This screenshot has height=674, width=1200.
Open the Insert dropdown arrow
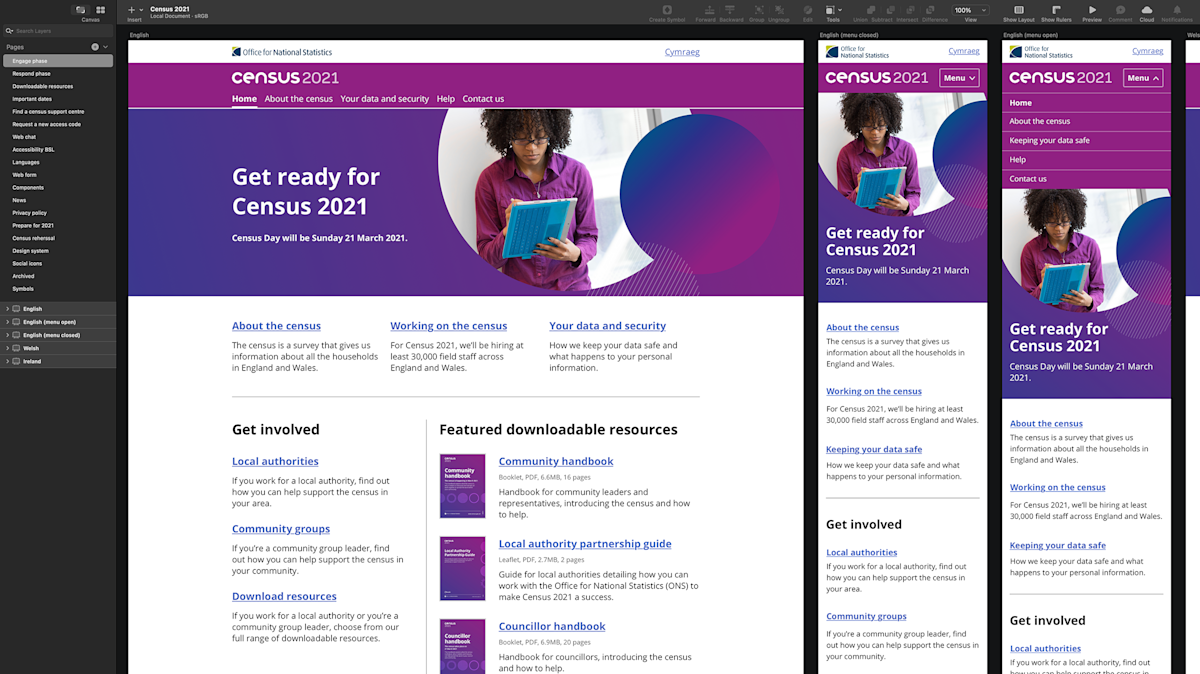[141, 9]
